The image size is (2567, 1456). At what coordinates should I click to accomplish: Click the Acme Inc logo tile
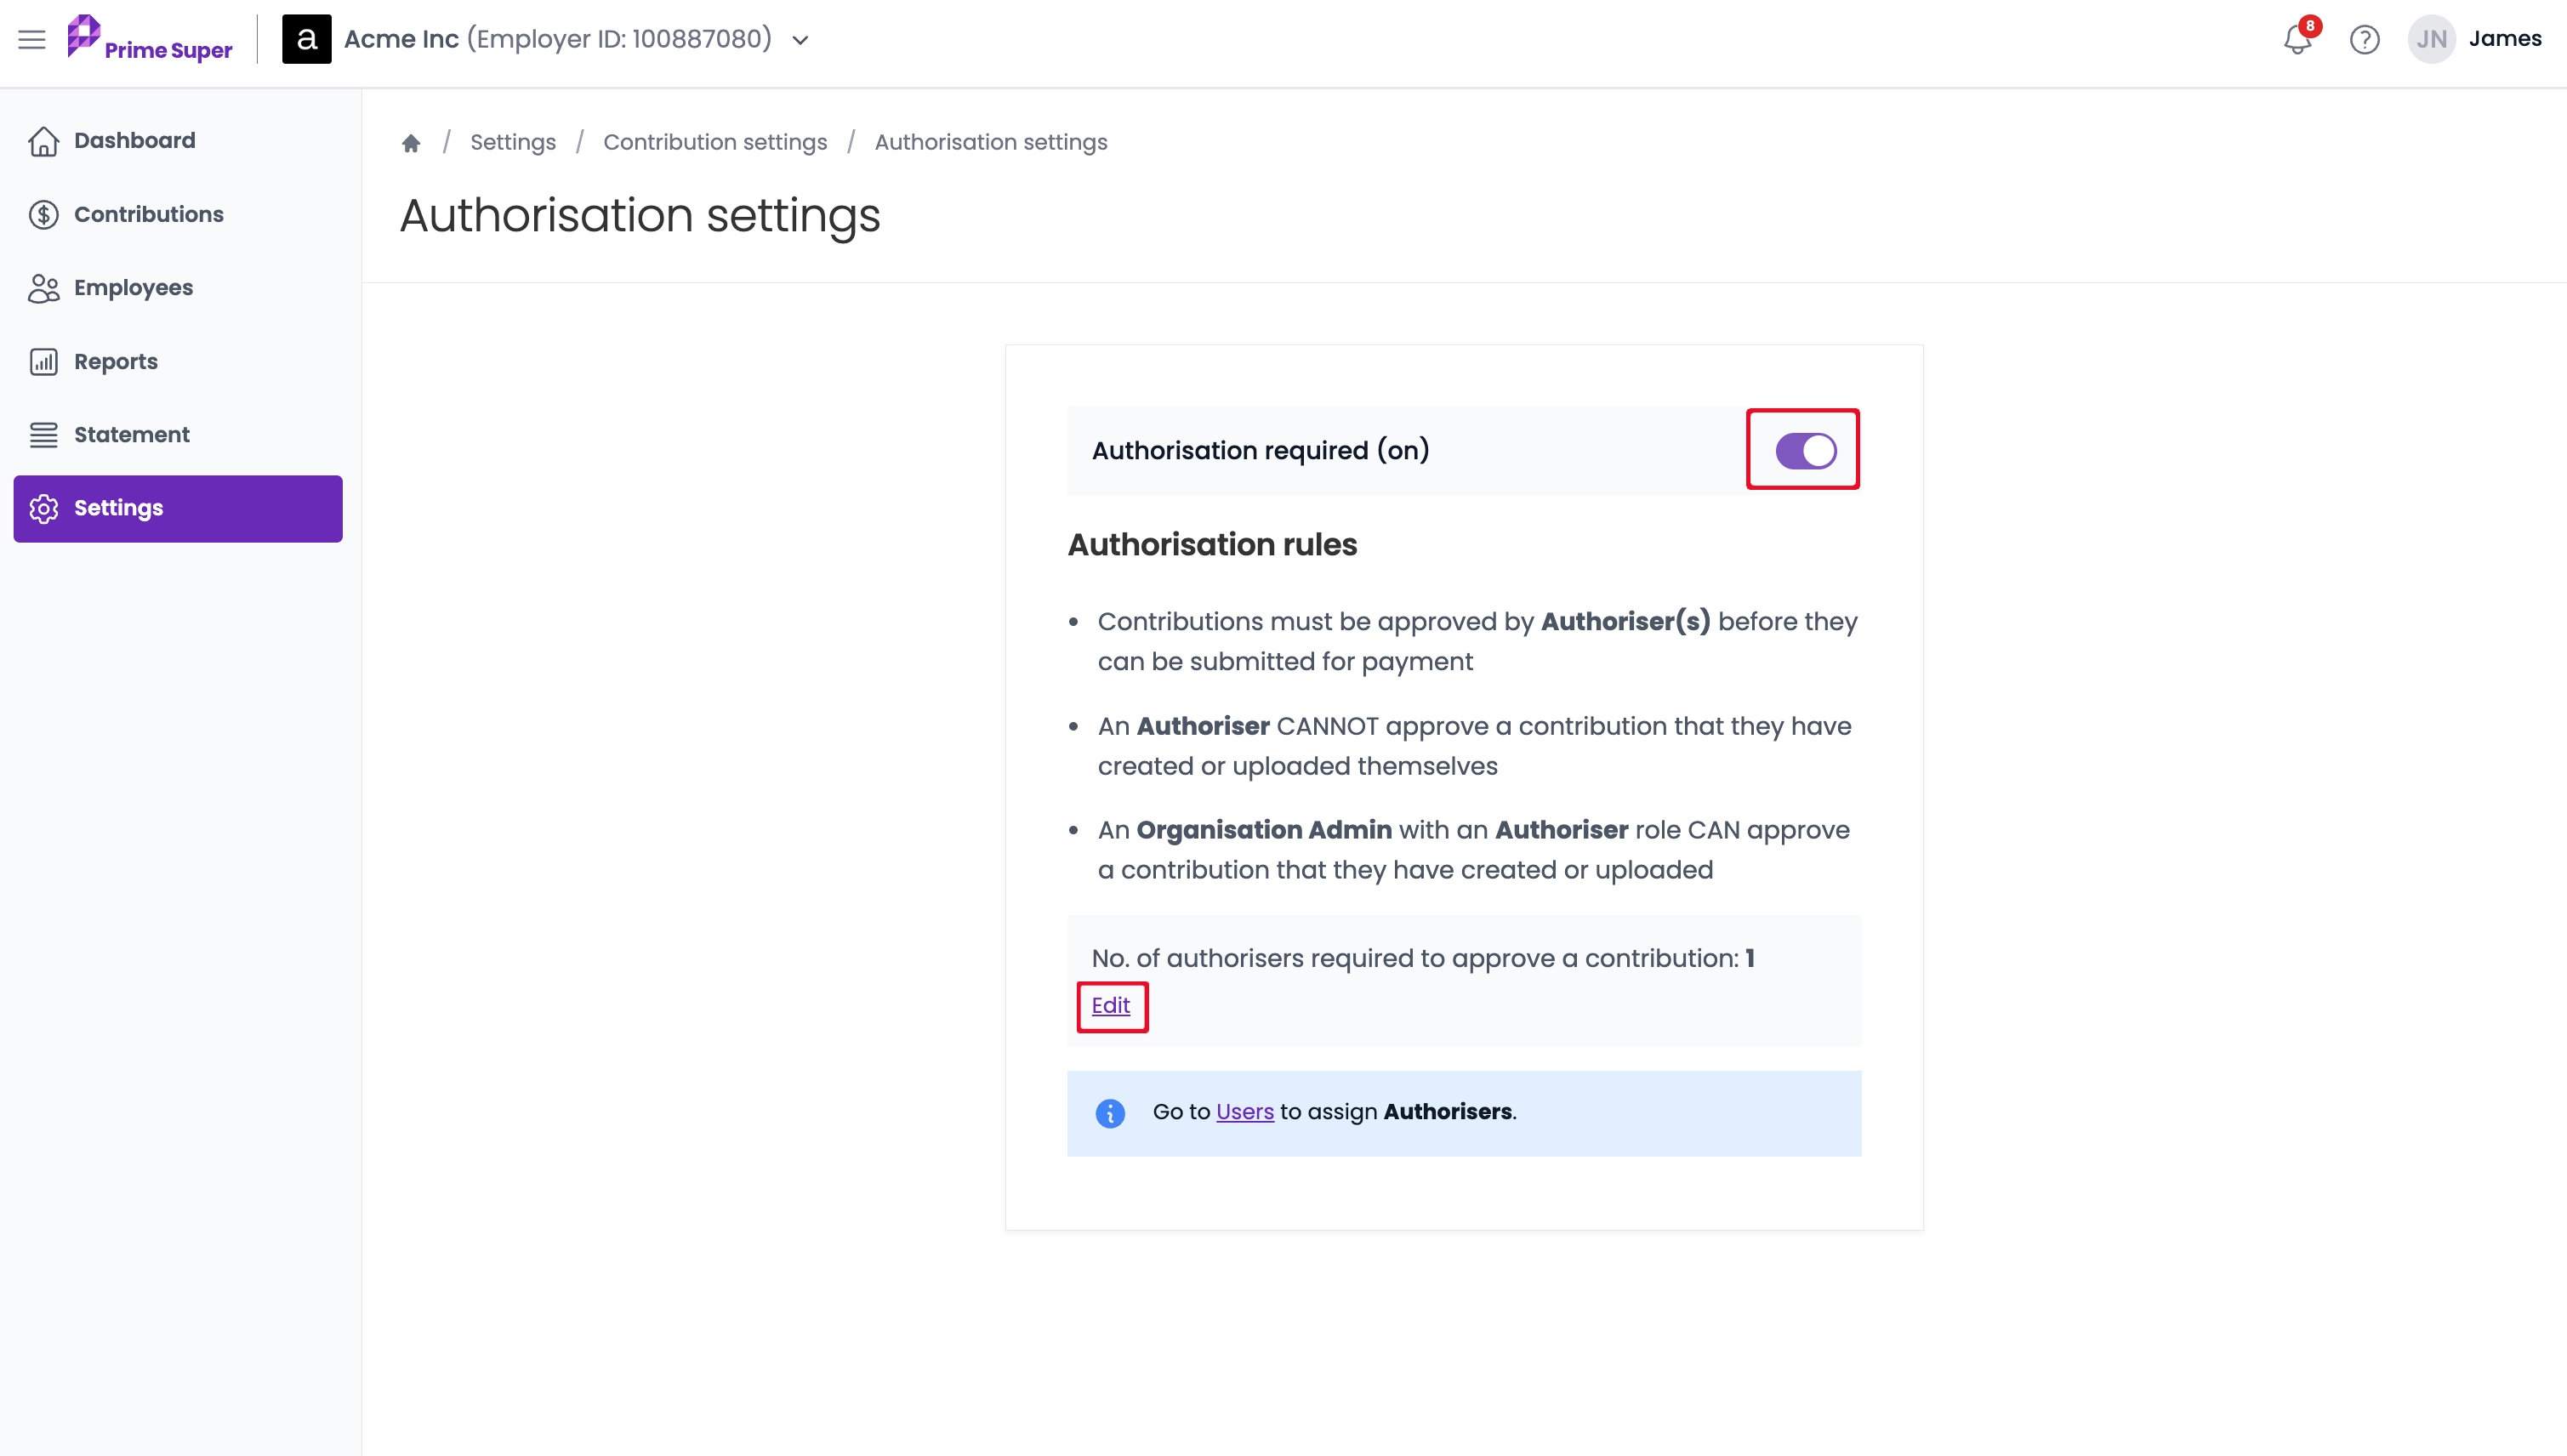(x=307, y=39)
